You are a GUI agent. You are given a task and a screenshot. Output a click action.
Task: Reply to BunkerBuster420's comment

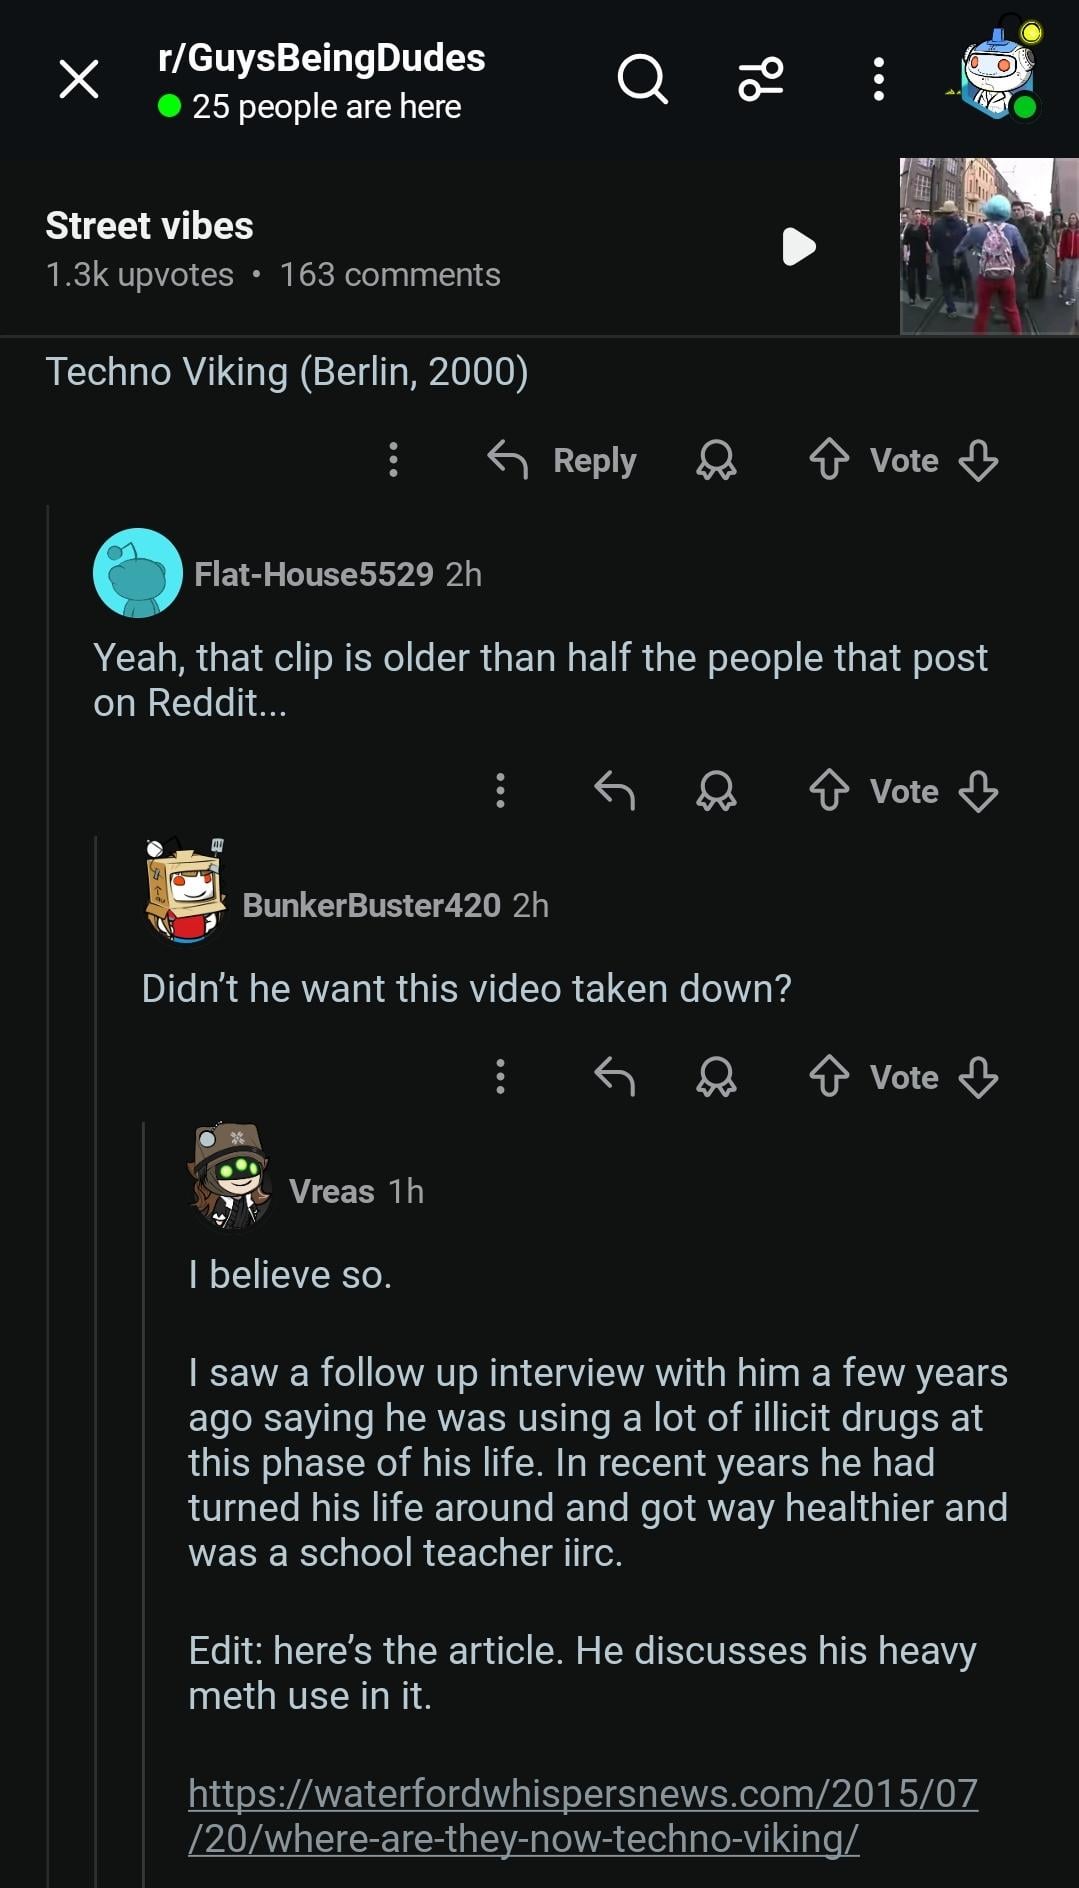(614, 1077)
